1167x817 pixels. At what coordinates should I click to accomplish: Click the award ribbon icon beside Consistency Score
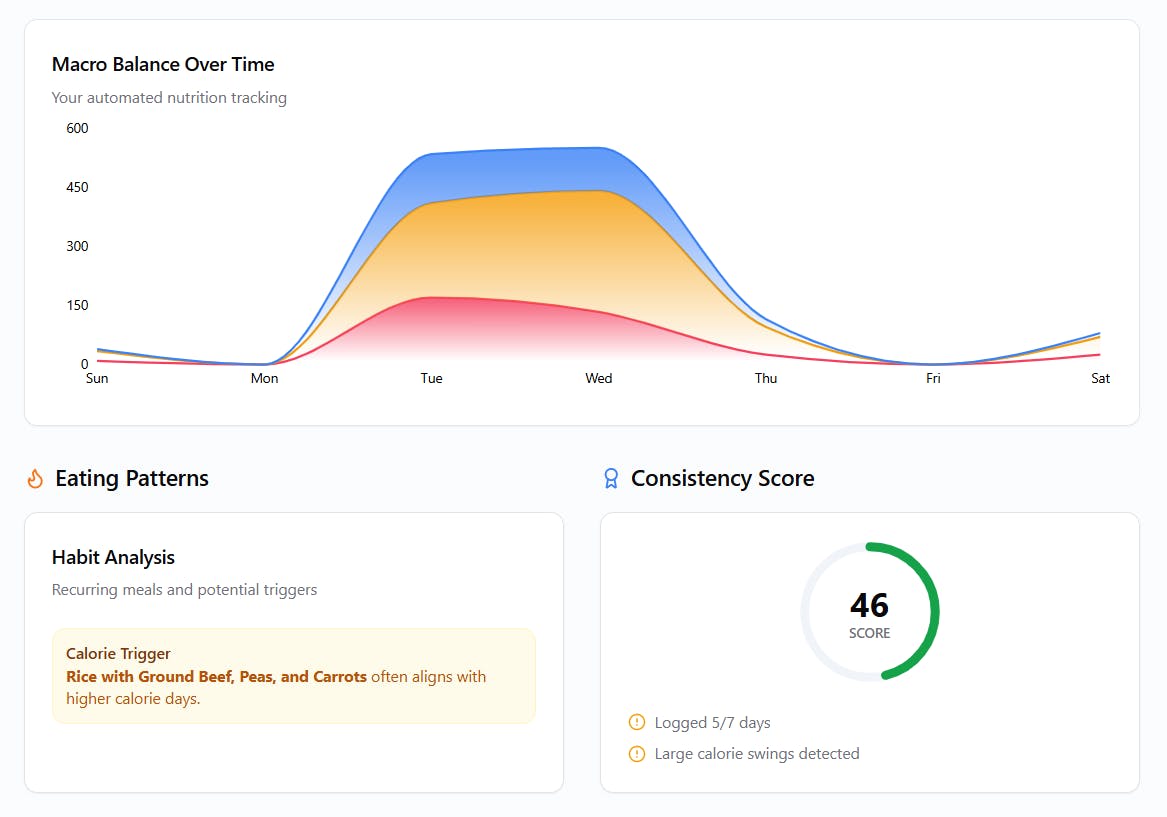(x=611, y=478)
